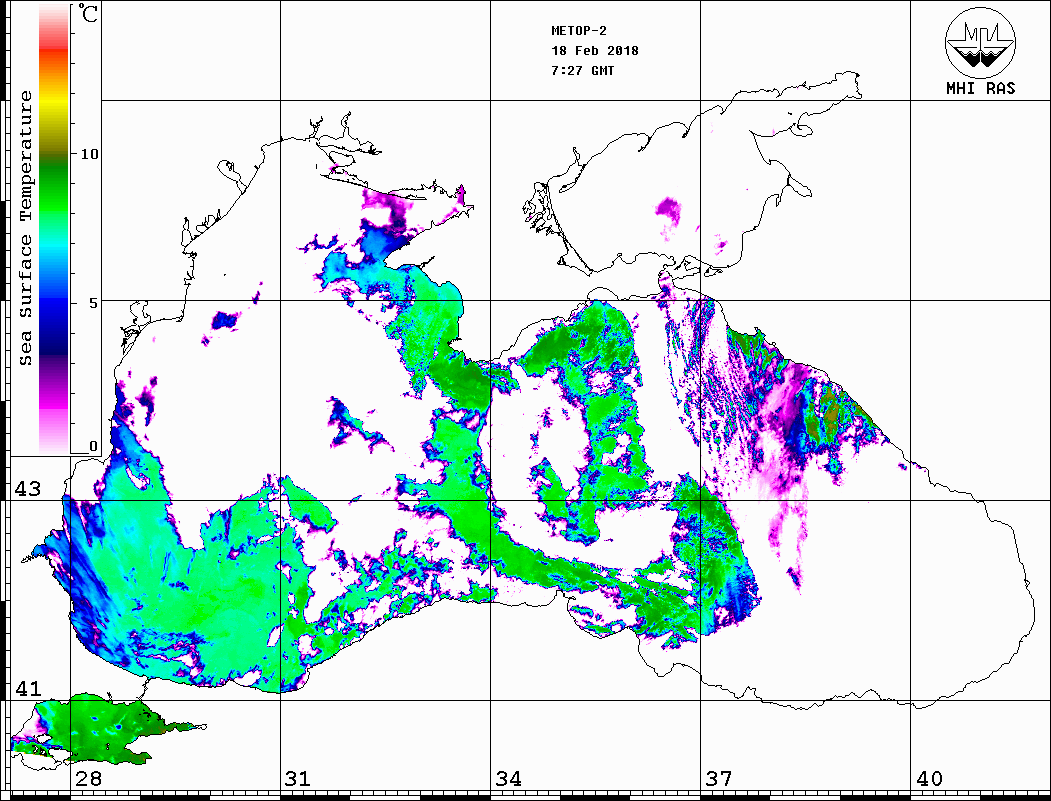This screenshot has height=801, width=1051.
Task: Click the '0' tick label on color scale
Action: click(x=93, y=446)
